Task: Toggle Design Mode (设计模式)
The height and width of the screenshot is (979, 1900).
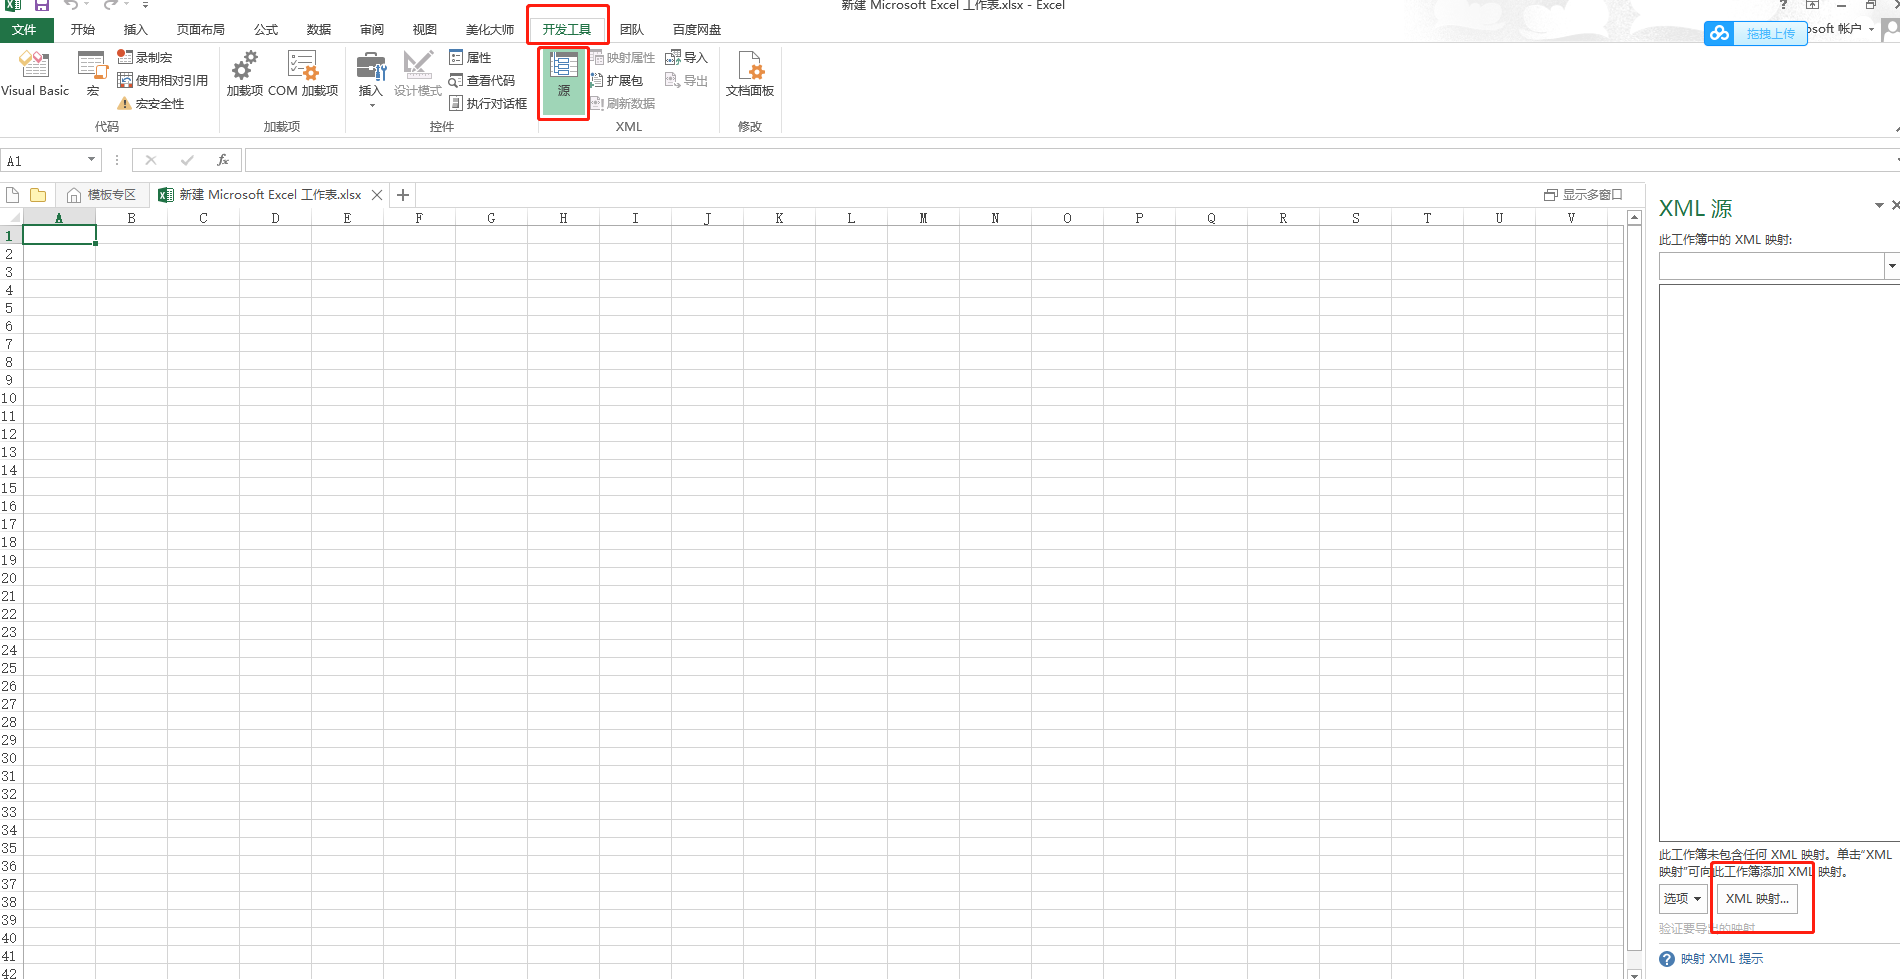Action: [417, 75]
